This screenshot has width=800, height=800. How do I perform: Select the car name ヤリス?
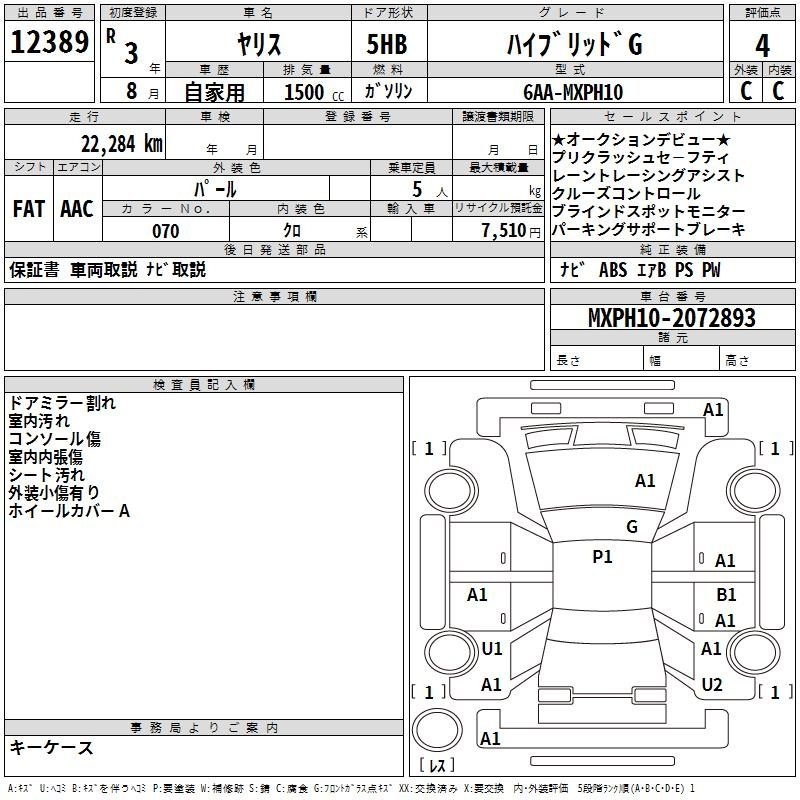pyautogui.click(x=258, y=45)
